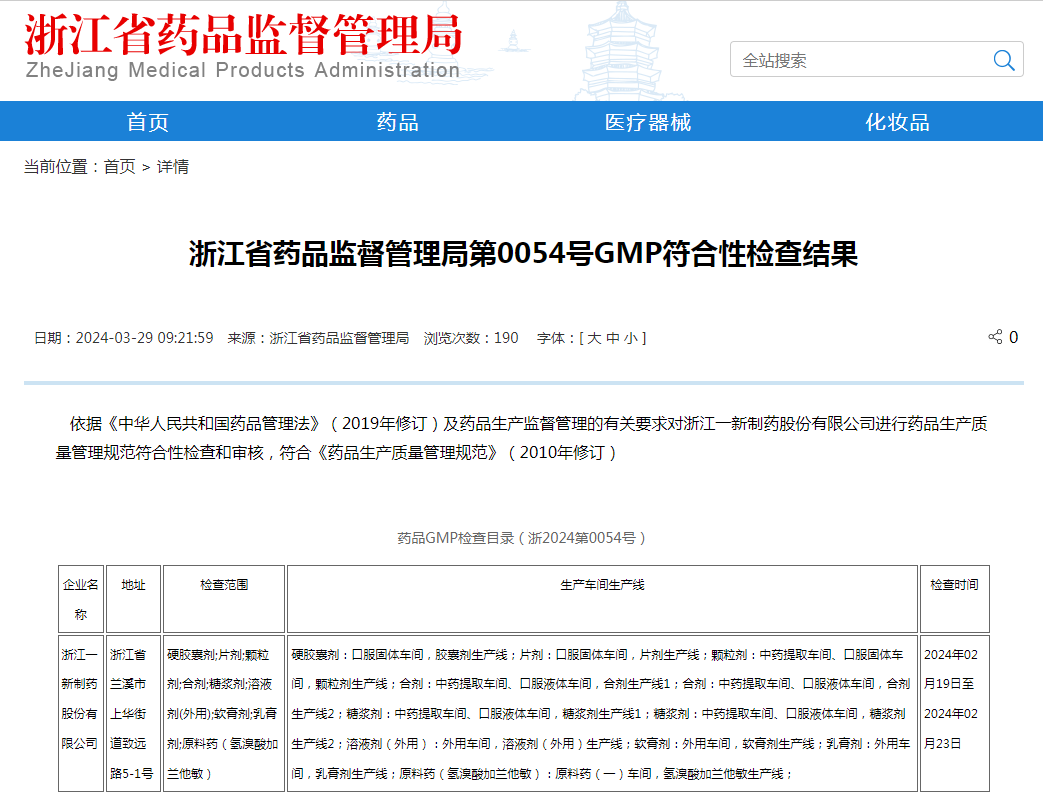Click the 详情 breadcrumb text
This screenshot has width=1043, height=806.
click(x=173, y=166)
